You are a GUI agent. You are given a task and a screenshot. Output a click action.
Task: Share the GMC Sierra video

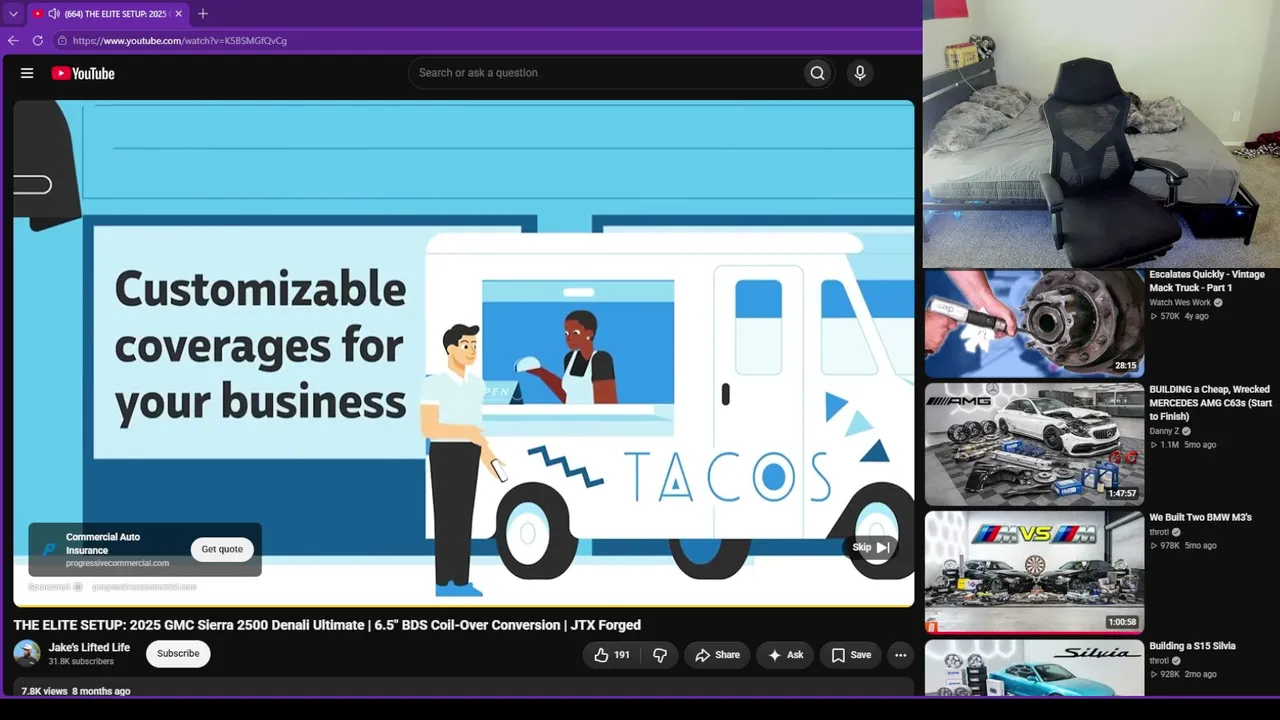tap(718, 655)
